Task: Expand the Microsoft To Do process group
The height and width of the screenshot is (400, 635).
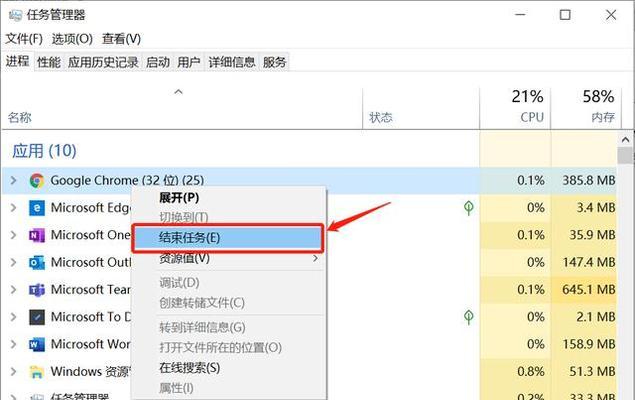Action: [x=13, y=317]
